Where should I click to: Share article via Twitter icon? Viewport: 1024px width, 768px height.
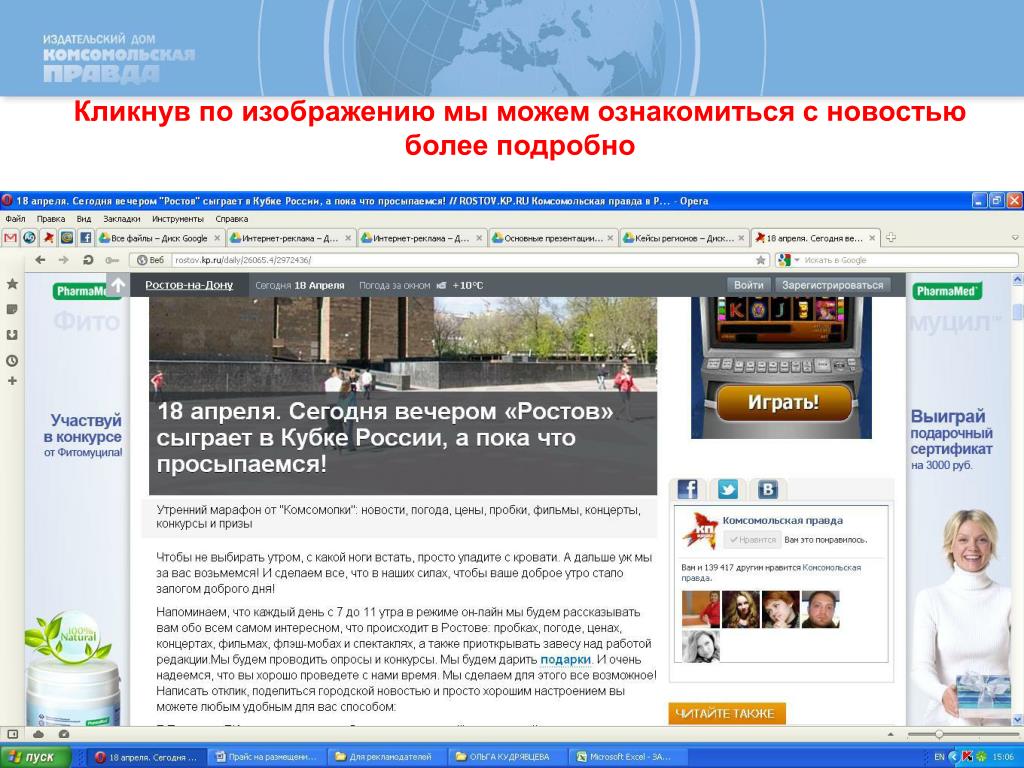[727, 488]
